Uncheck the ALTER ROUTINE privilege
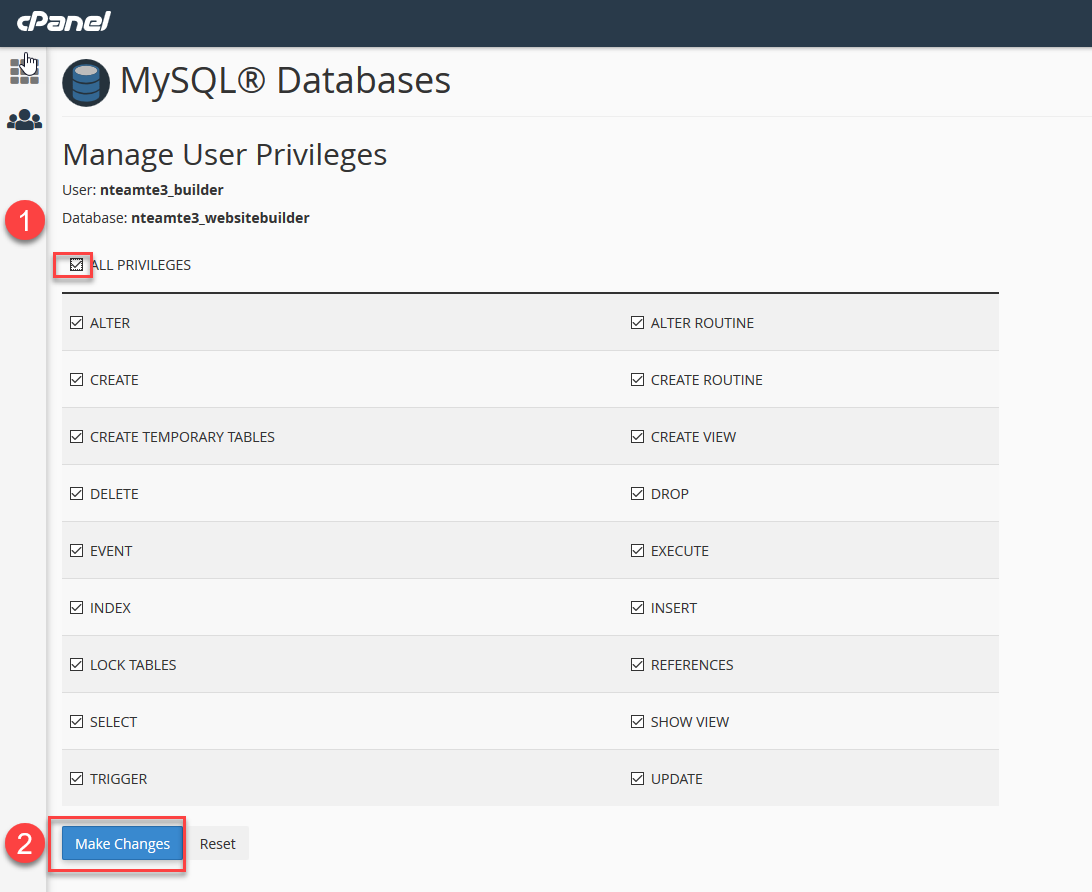Screen dimensions: 1092x892 pyautogui.click(x=637, y=322)
